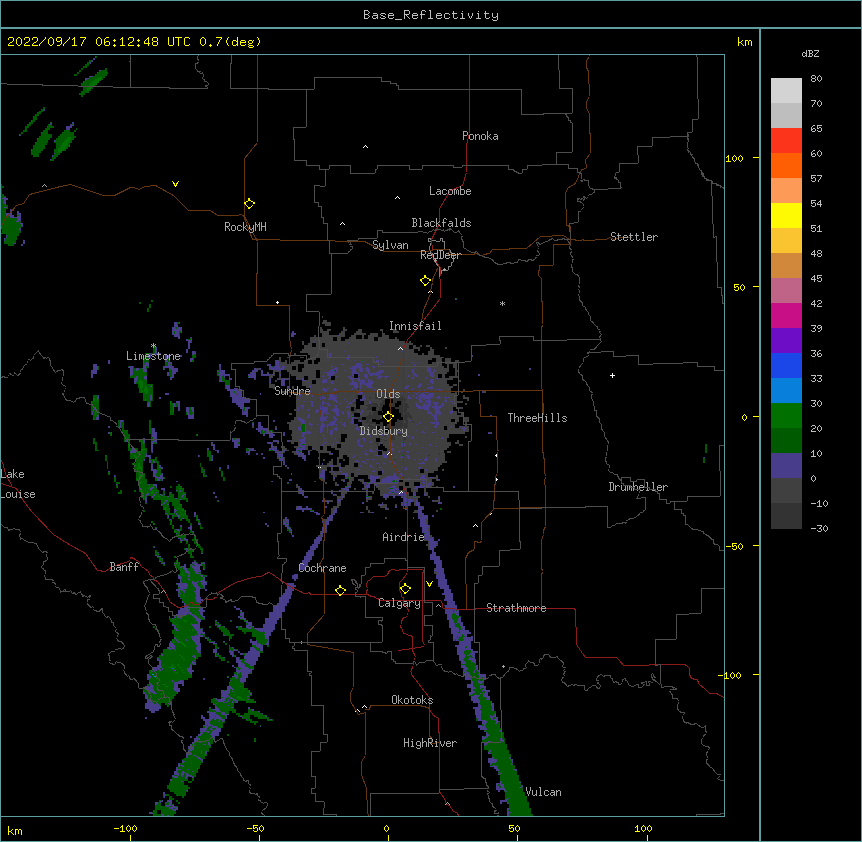Image resolution: width=862 pixels, height=842 pixels.
Task: Click the Airdrie city label
Action: [404, 537]
